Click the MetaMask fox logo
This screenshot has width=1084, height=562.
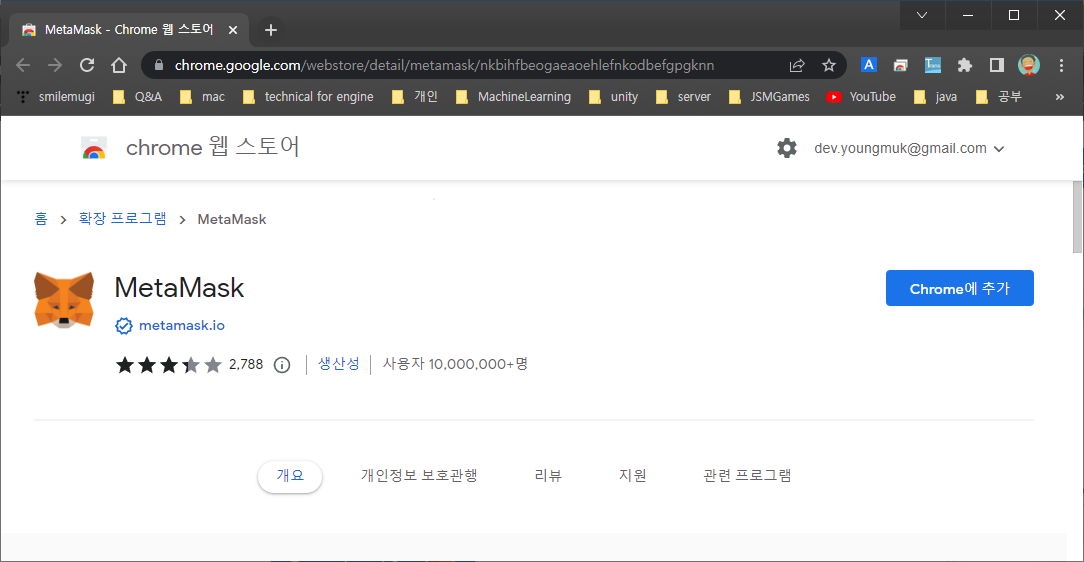tap(64, 300)
